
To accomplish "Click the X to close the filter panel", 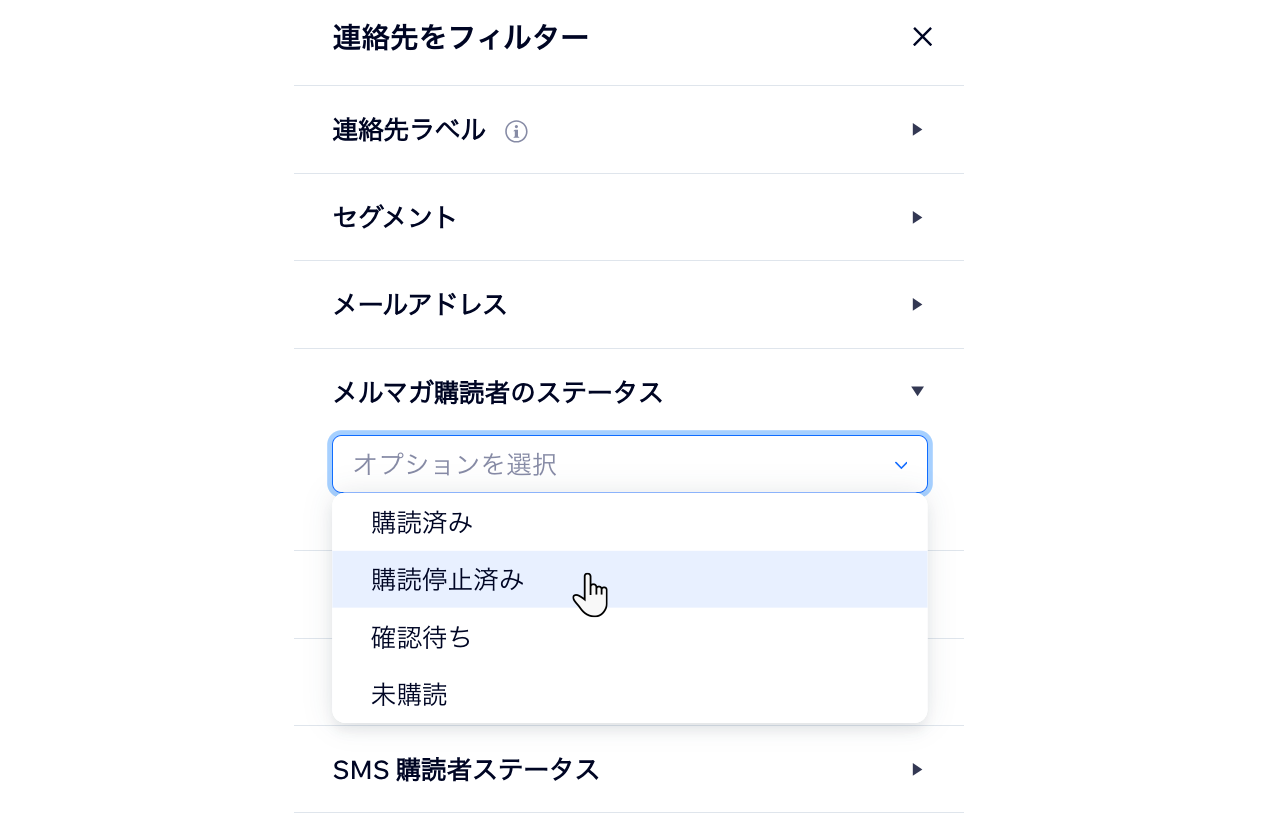I will pyautogui.click(x=921, y=37).
